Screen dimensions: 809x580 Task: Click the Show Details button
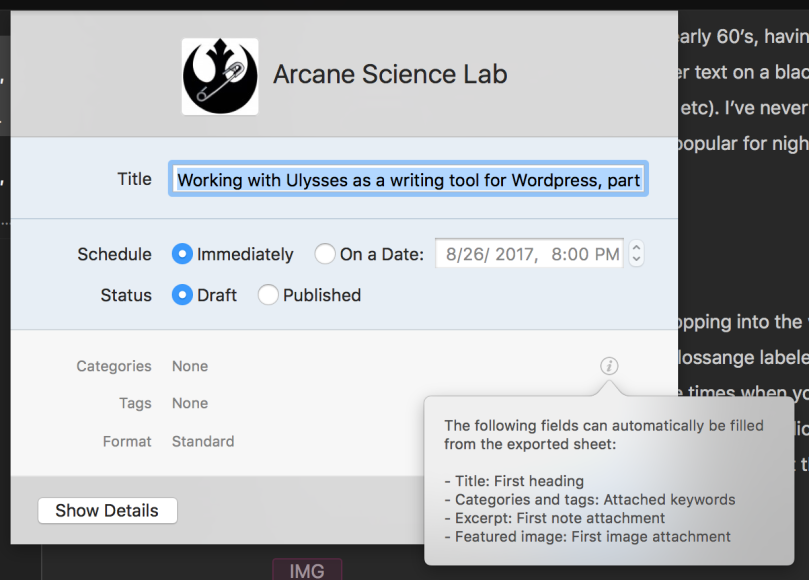107,510
